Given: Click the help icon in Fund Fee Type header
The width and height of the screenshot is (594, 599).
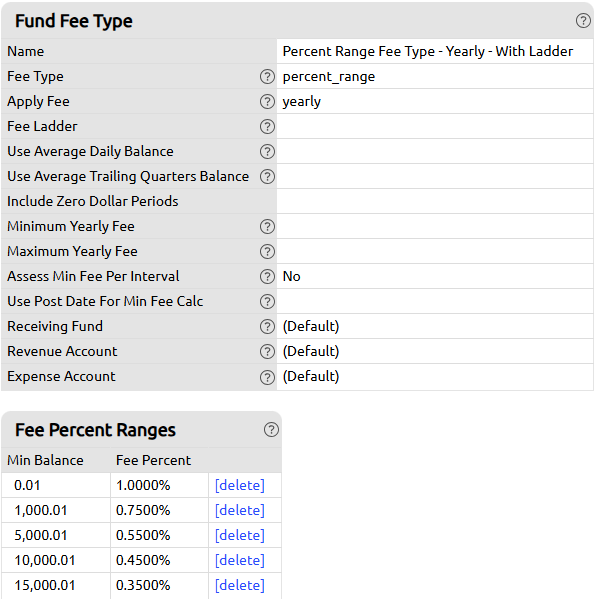Looking at the screenshot, I should [x=583, y=21].
